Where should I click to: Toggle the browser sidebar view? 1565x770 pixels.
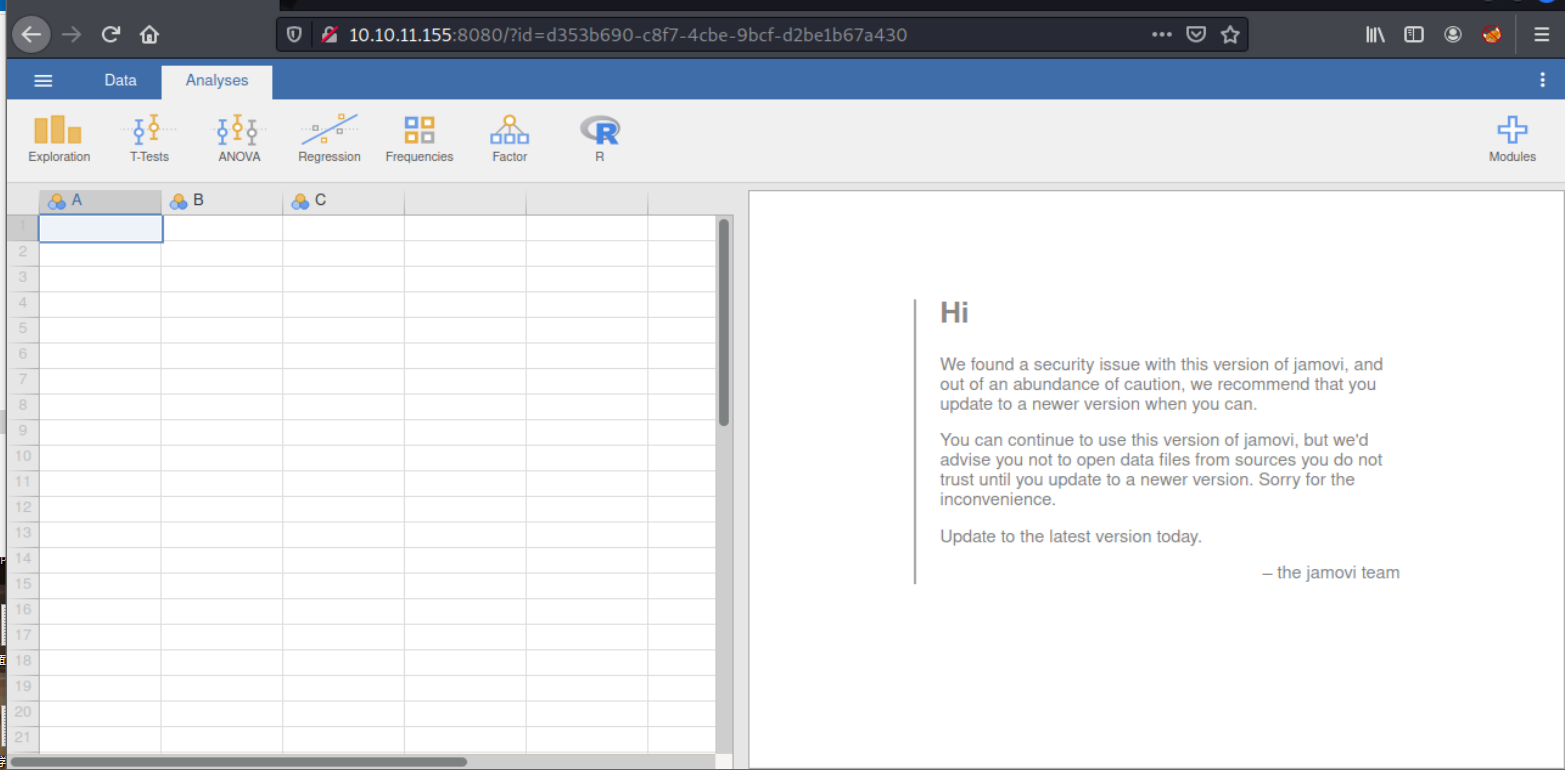point(1414,35)
